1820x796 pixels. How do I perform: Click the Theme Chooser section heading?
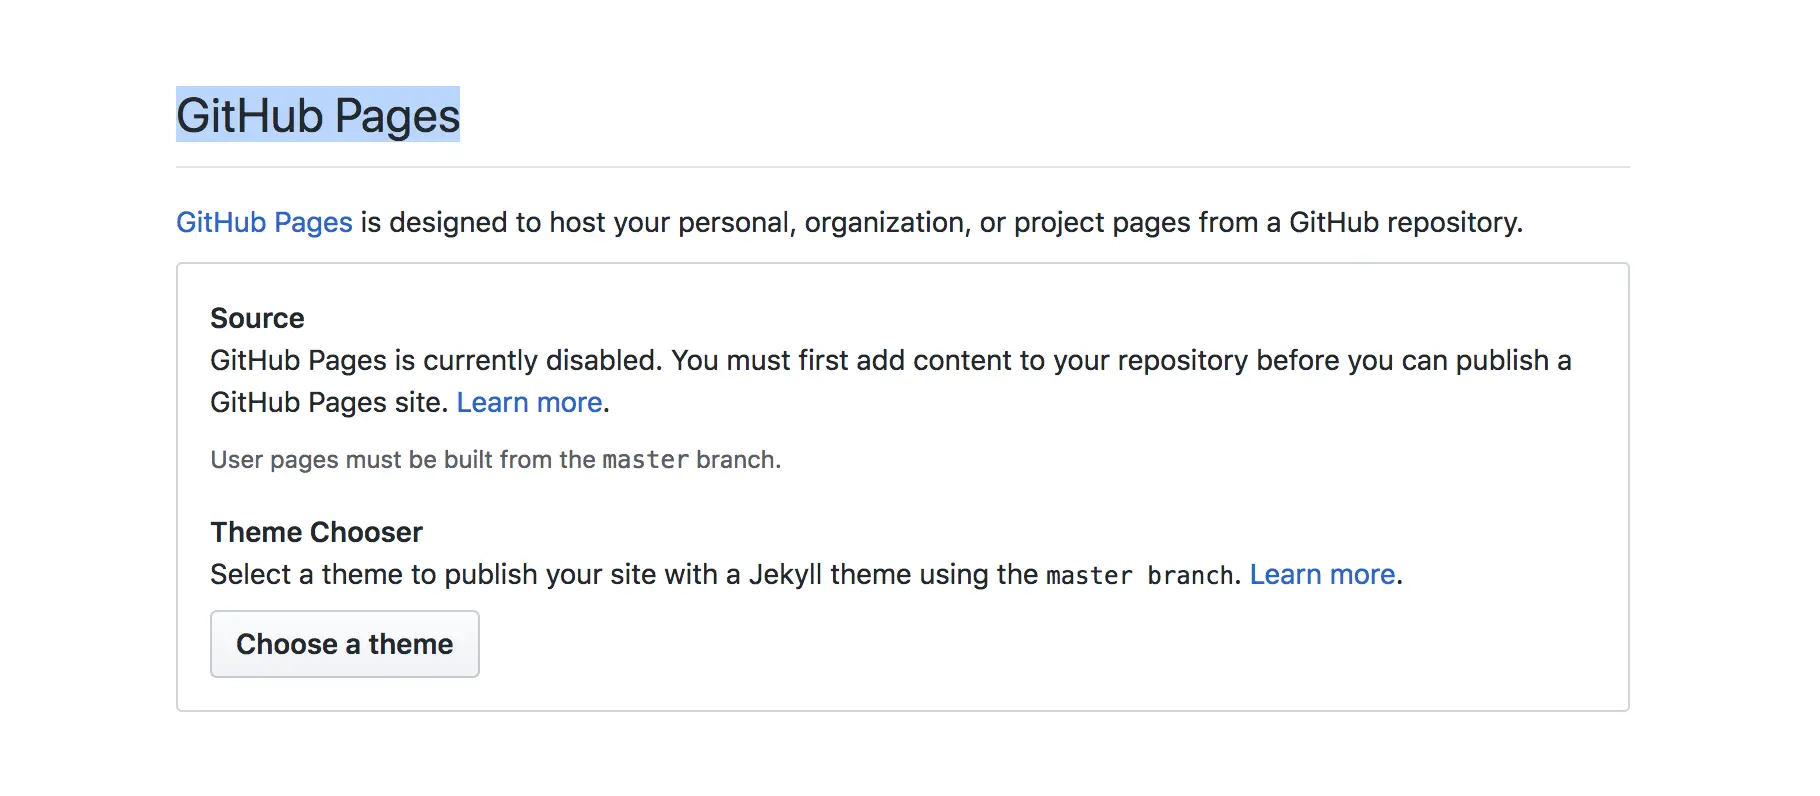316,532
